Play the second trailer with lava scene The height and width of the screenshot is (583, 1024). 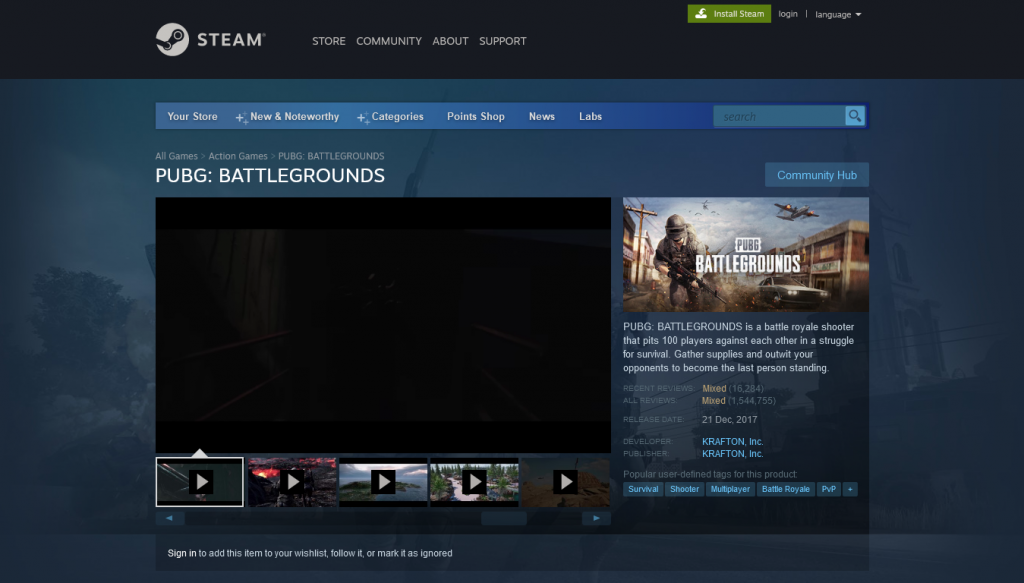click(x=292, y=482)
